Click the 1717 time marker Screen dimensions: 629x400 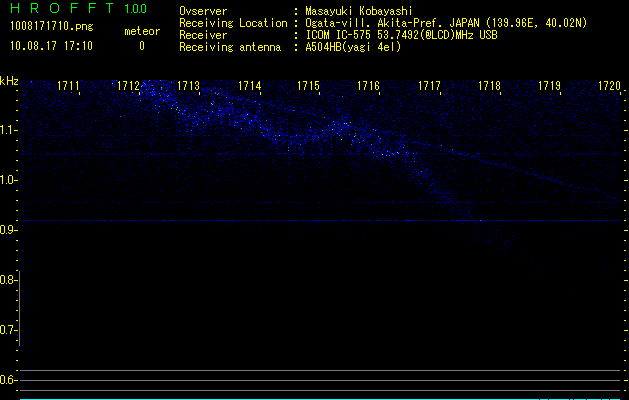pos(429,86)
